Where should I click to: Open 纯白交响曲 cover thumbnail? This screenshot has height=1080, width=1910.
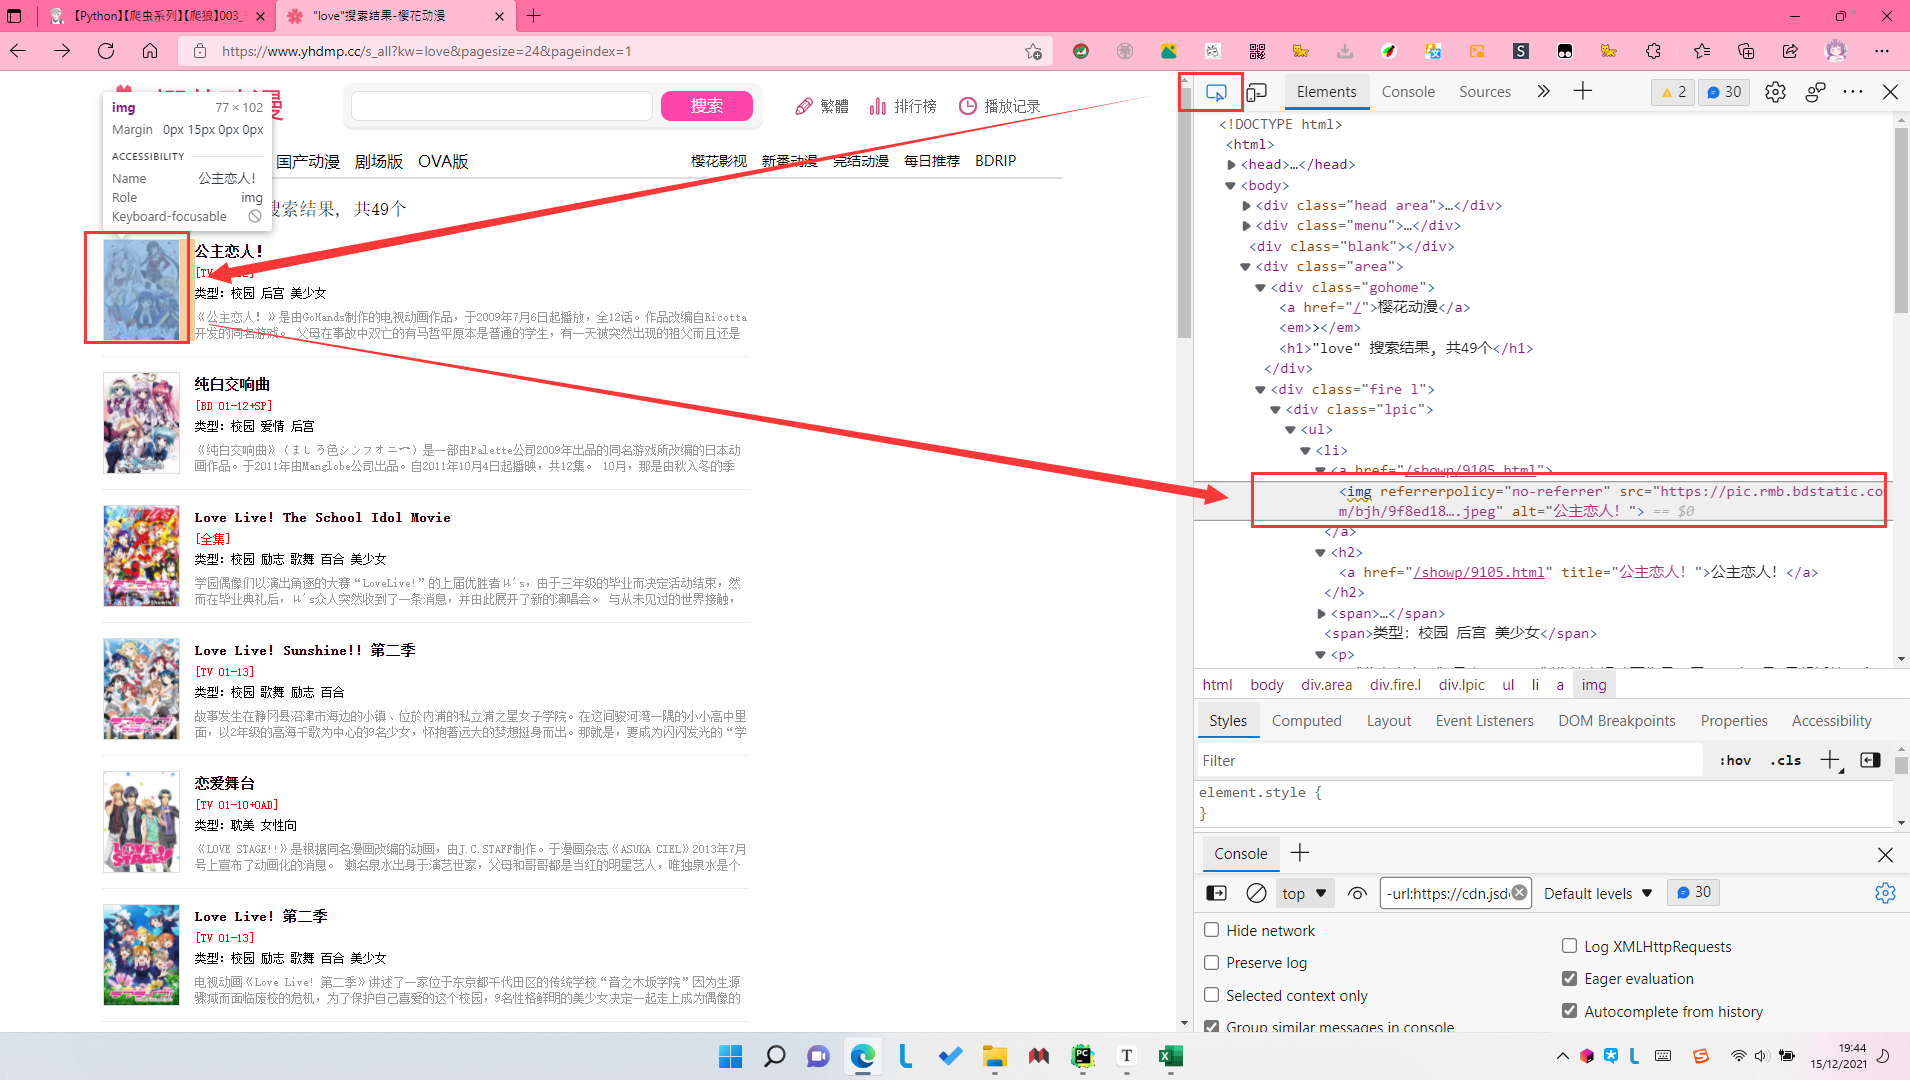coord(141,423)
